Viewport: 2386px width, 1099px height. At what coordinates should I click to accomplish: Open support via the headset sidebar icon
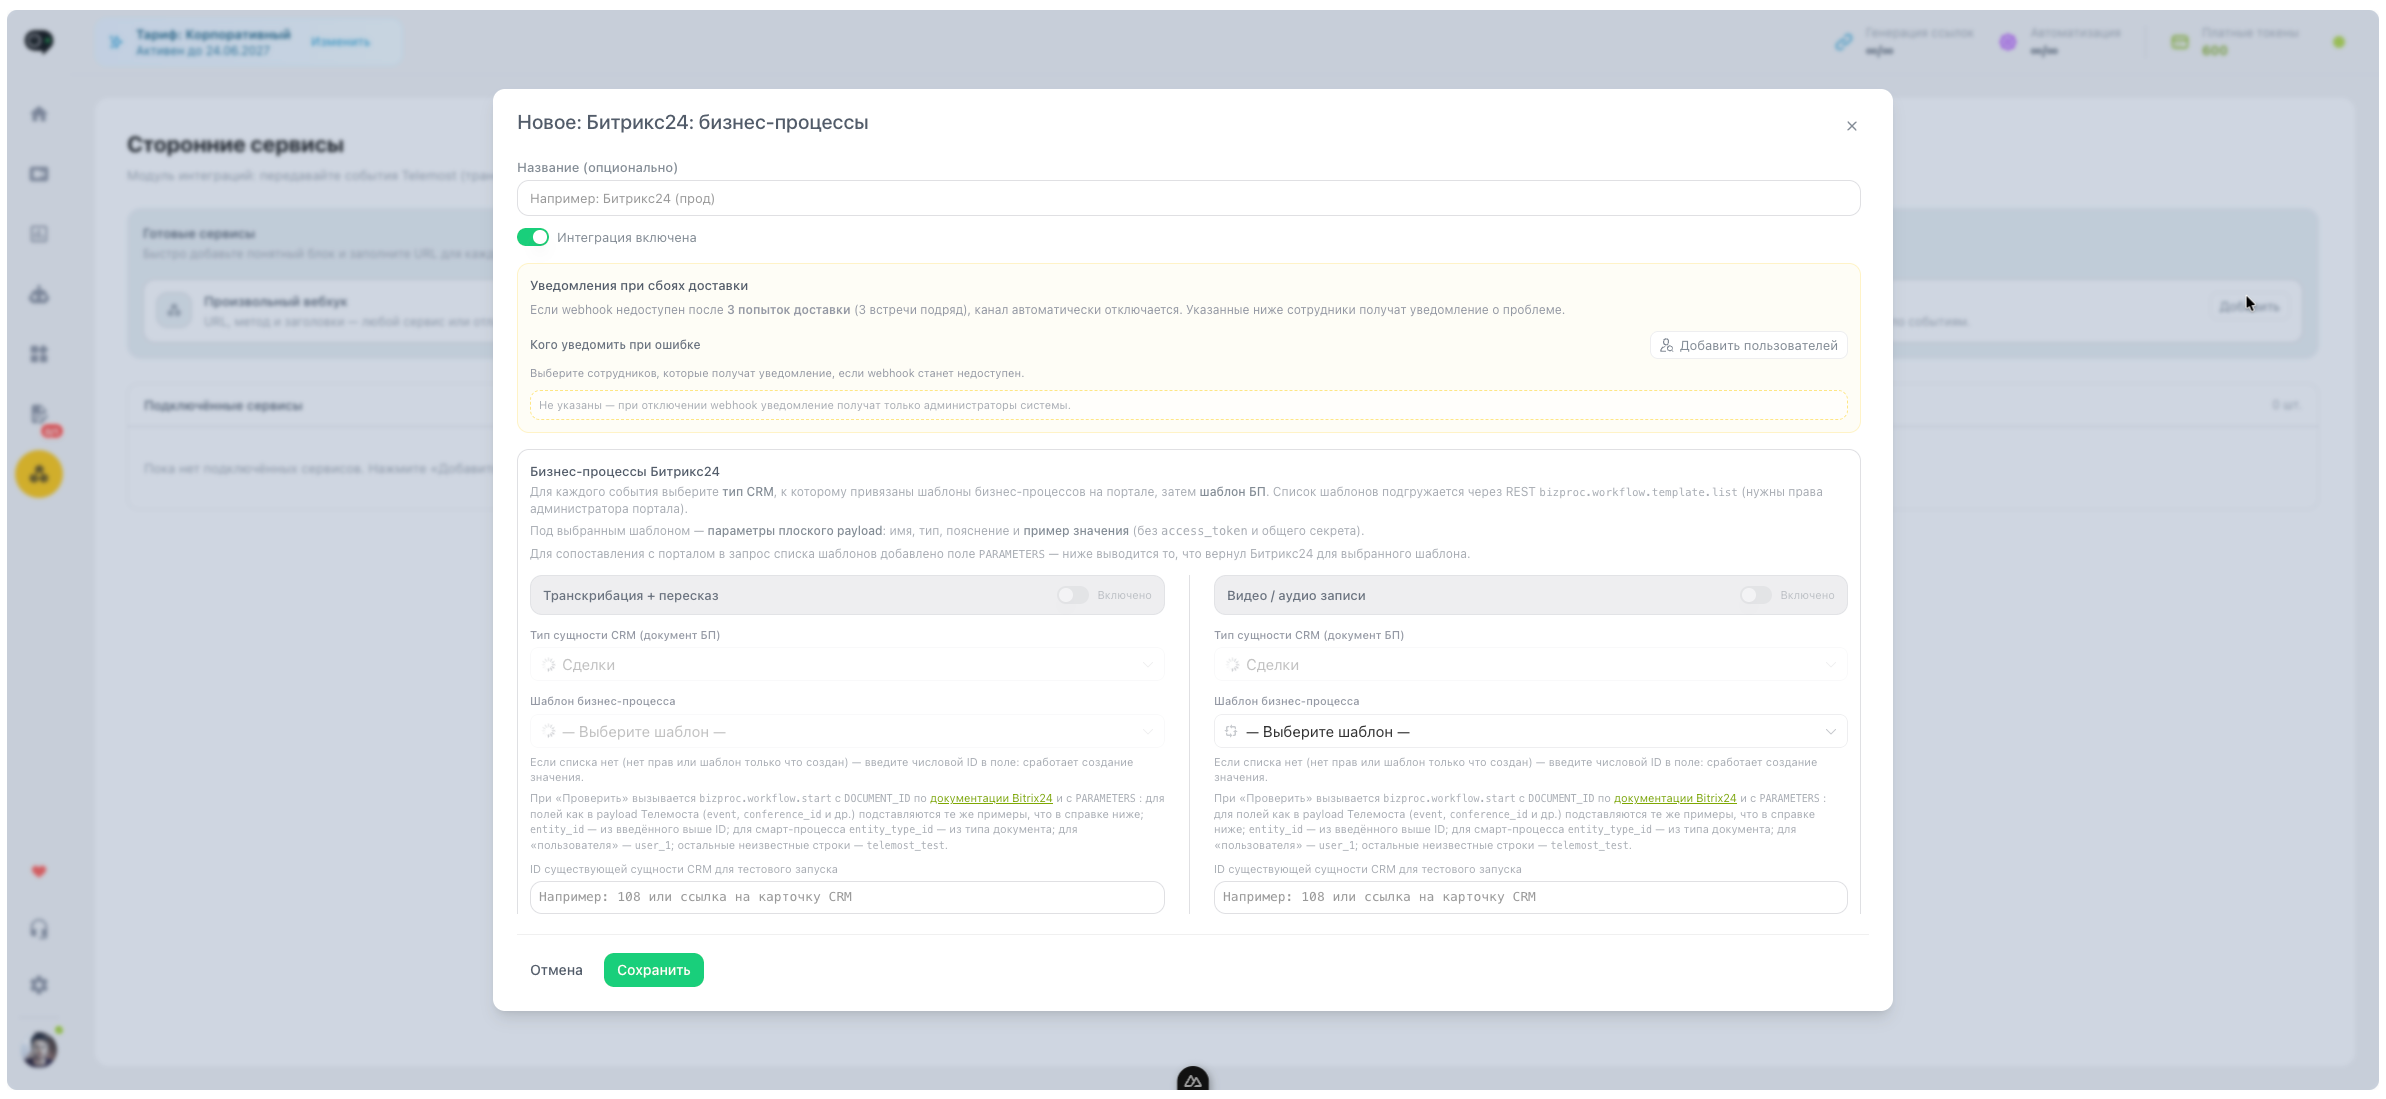coord(39,929)
